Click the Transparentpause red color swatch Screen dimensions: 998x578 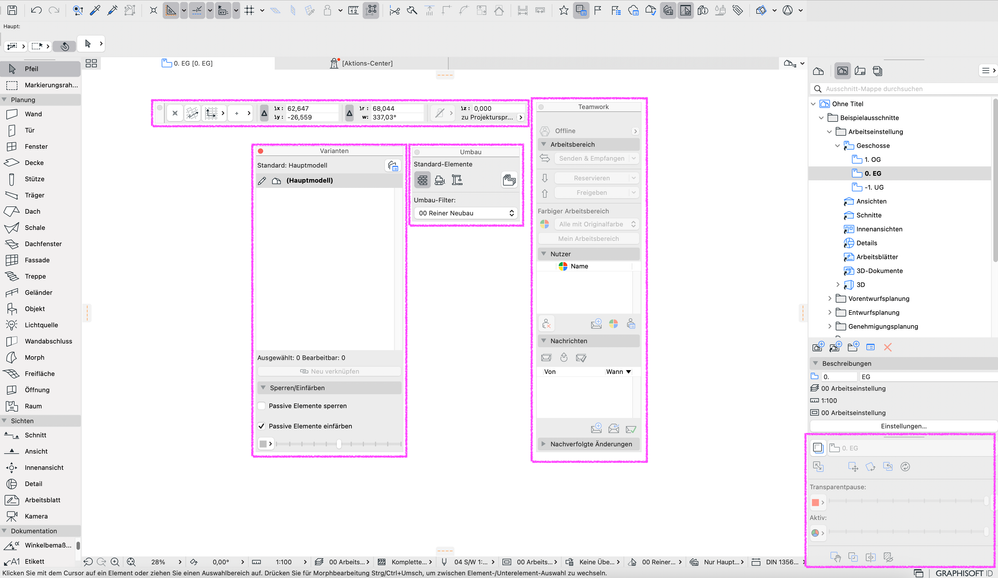tap(815, 502)
